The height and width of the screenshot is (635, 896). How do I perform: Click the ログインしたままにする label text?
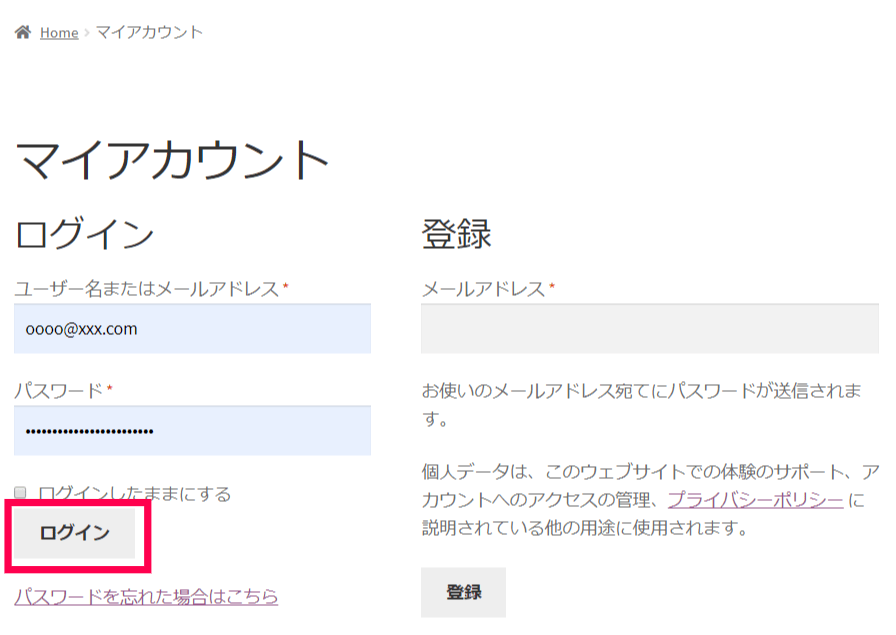[135, 493]
